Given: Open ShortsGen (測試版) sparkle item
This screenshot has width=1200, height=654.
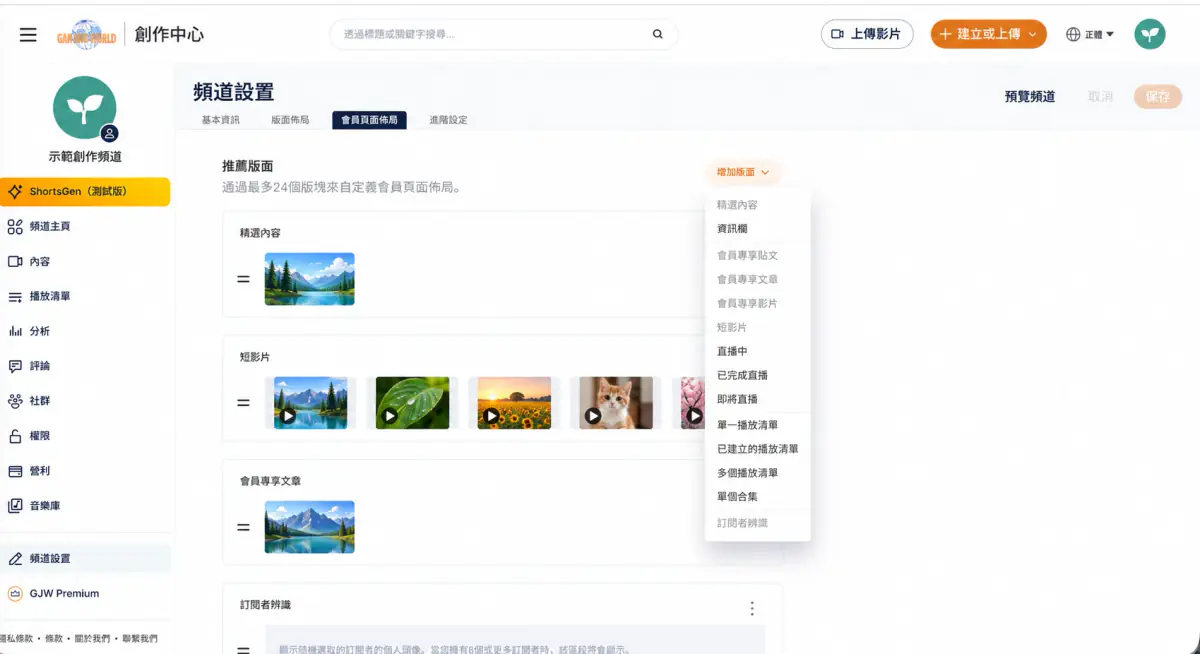Looking at the screenshot, I should pyautogui.click(x=85, y=191).
